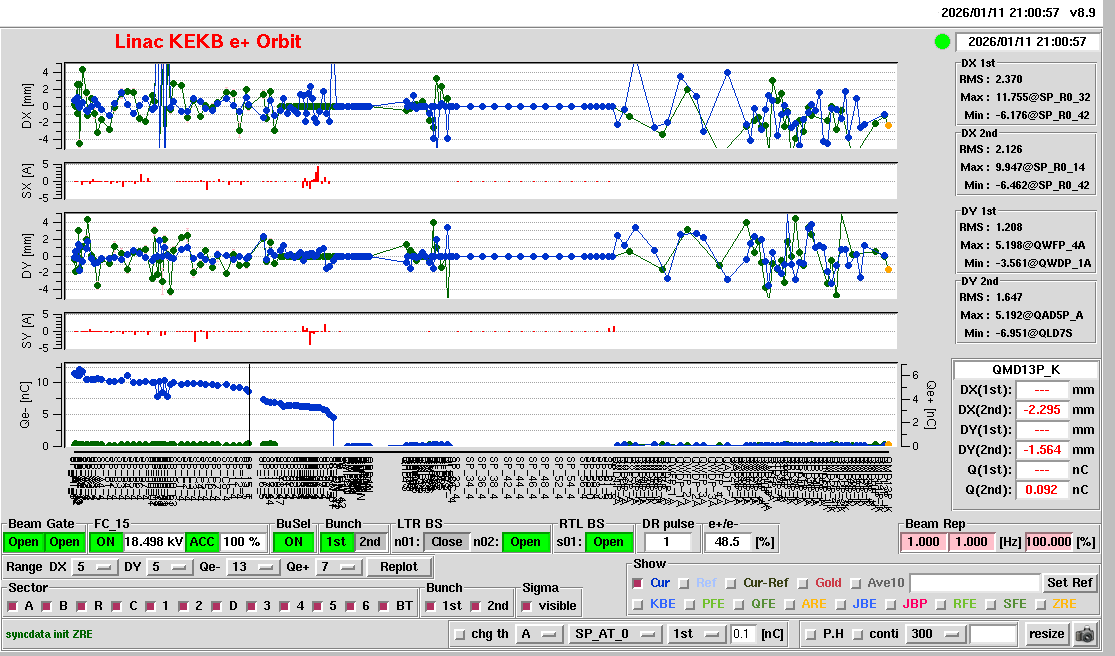Enable the Gold checkbox in Show
The image size is (1115, 656).
point(805,583)
